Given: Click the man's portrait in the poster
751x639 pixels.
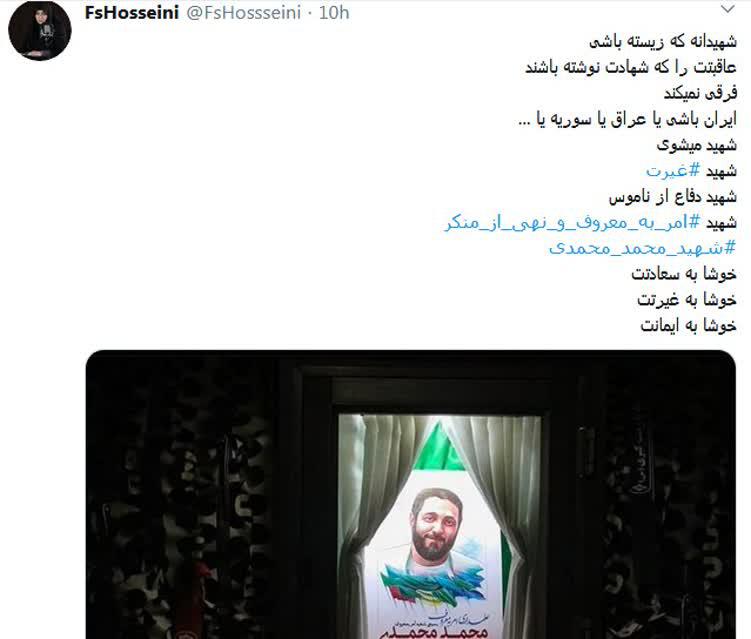Looking at the screenshot, I should [435, 525].
